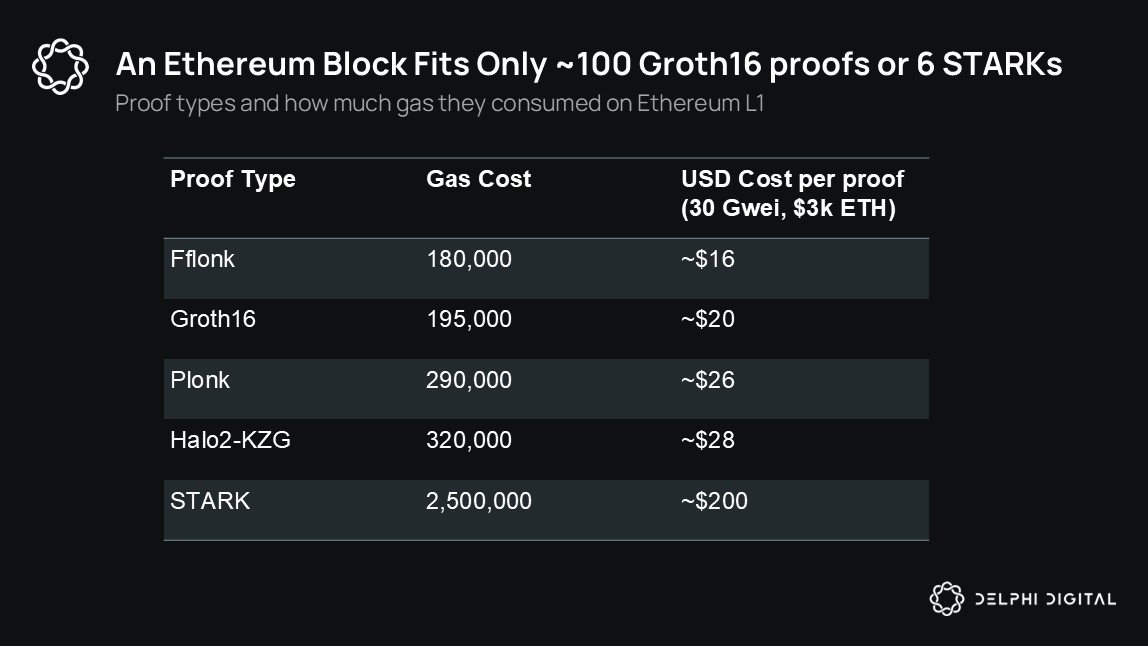Click the 195,000 gas cost value
This screenshot has width=1148, height=646.
coord(469,319)
